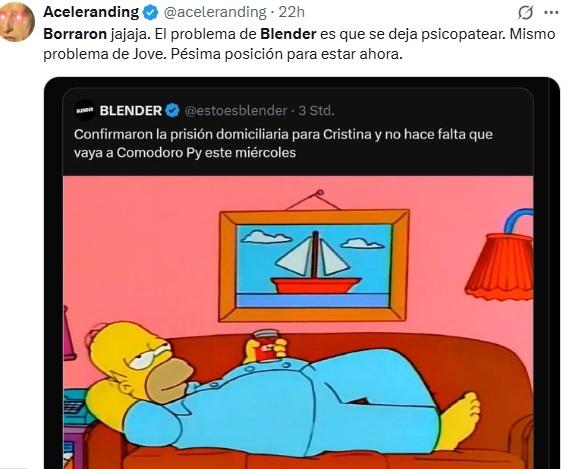This screenshot has height=469, width=575.
Task: Click Aceleranding's blue verified badge
Action: pyautogui.click(x=150, y=13)
